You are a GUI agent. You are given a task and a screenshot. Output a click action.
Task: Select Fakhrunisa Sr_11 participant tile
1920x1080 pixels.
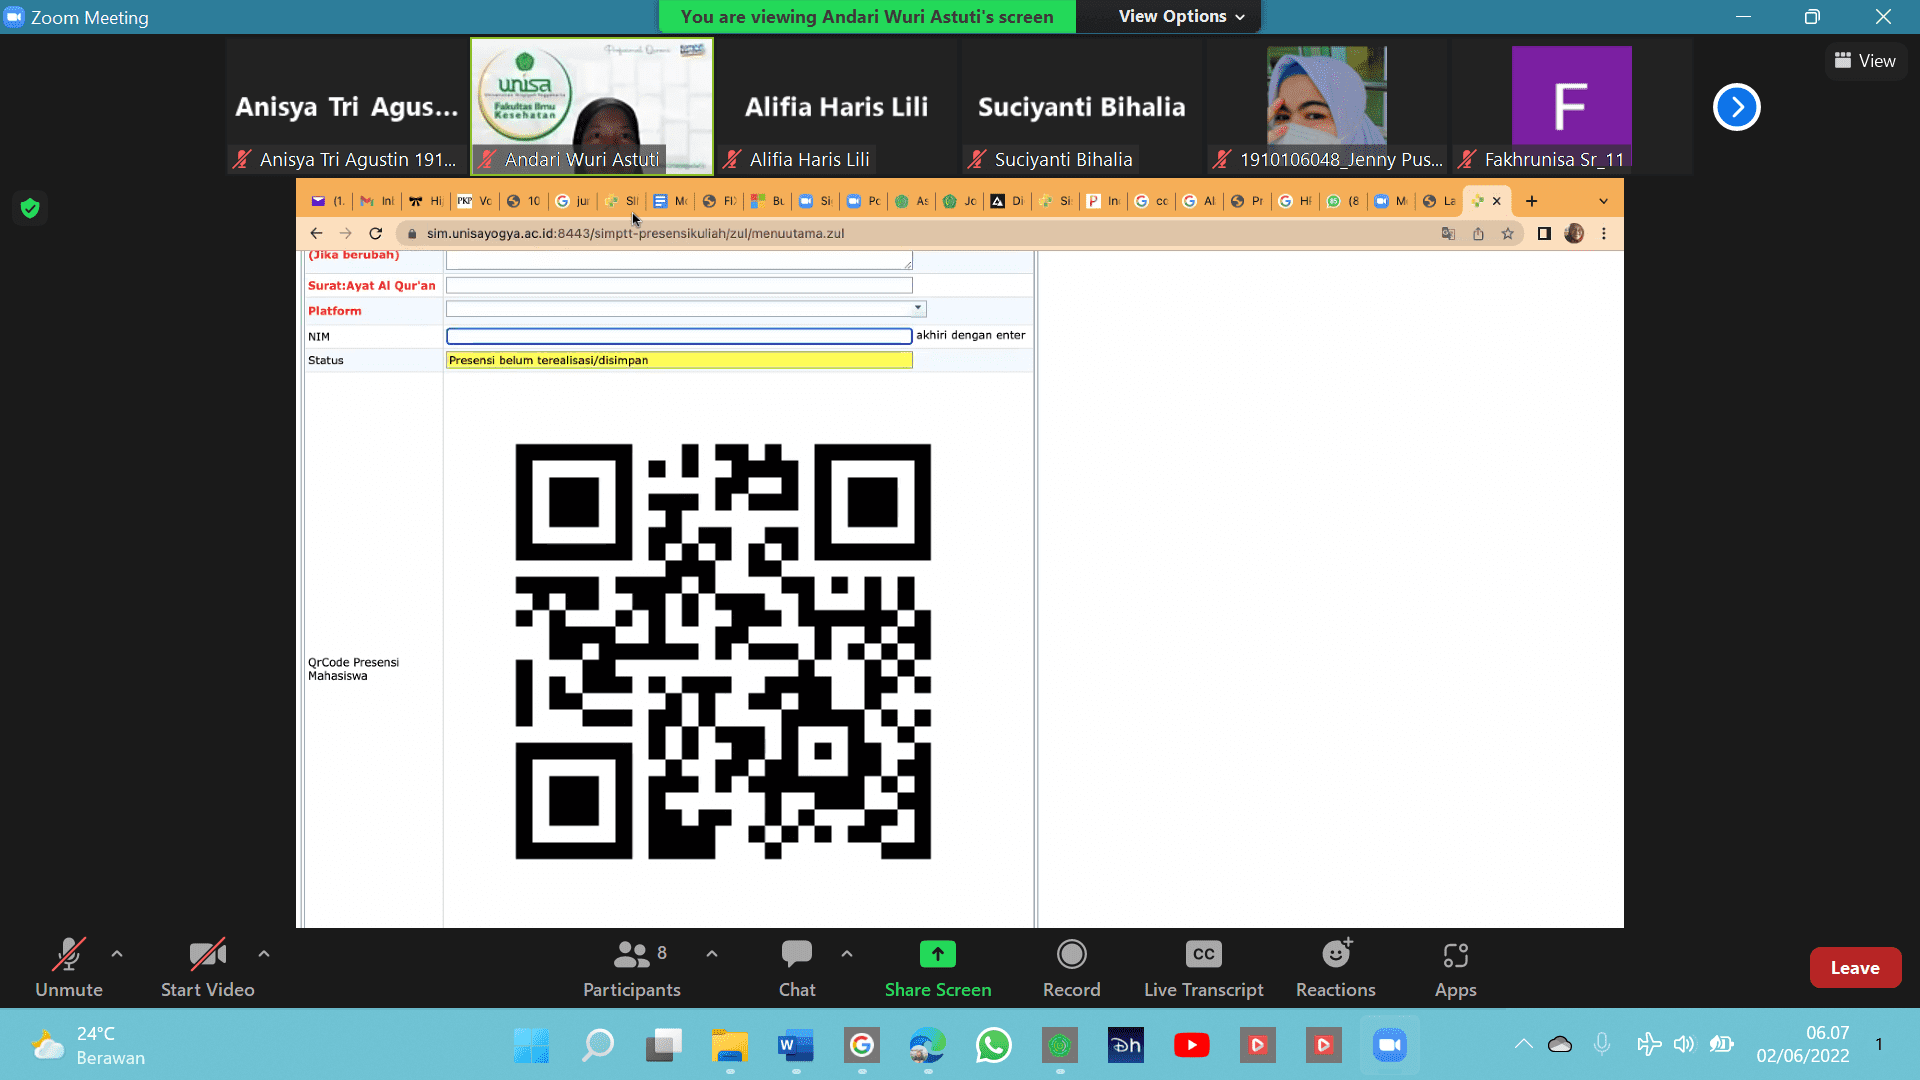1571,106
